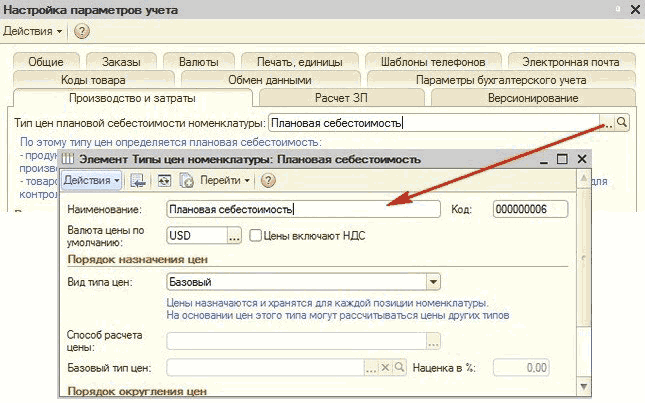
Task: Click into the Наименование text field
Action: pos(303,209)
